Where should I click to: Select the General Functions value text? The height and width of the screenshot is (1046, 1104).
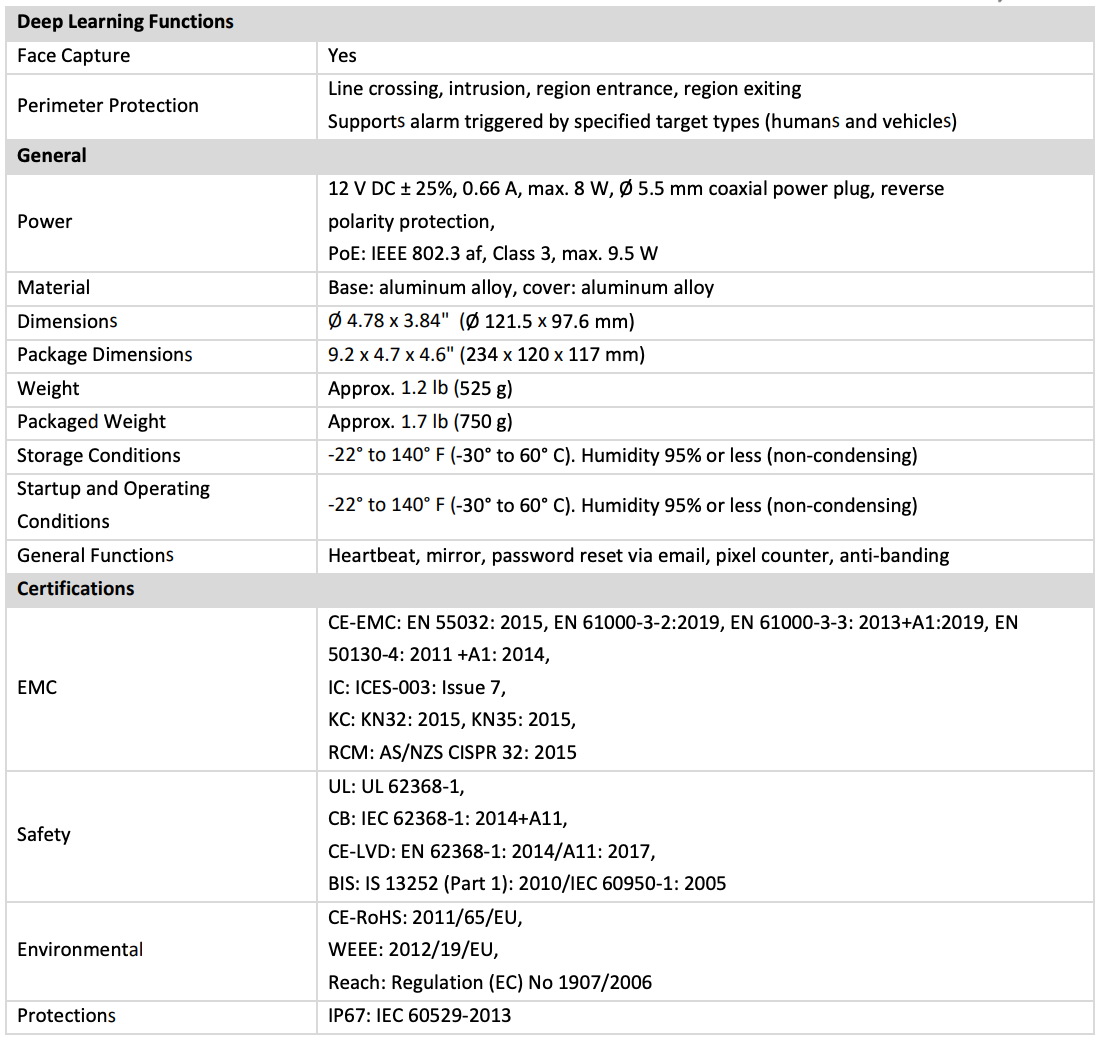click(639, 555)
